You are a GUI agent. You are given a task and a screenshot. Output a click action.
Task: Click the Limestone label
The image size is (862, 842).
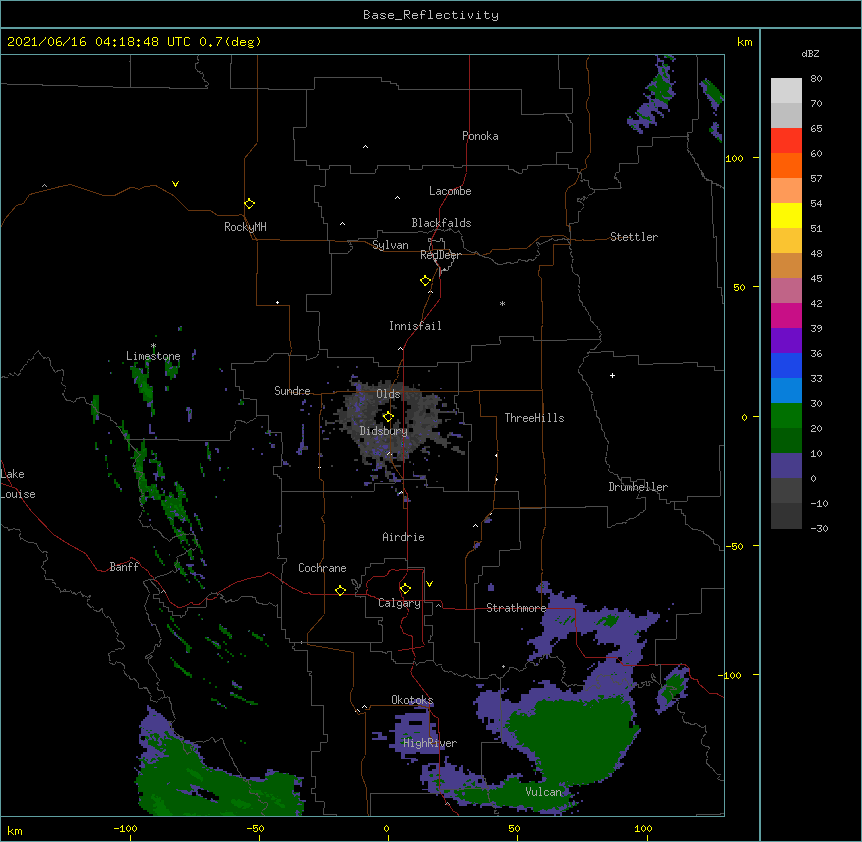pyautogui.click(x=153, y=356)
